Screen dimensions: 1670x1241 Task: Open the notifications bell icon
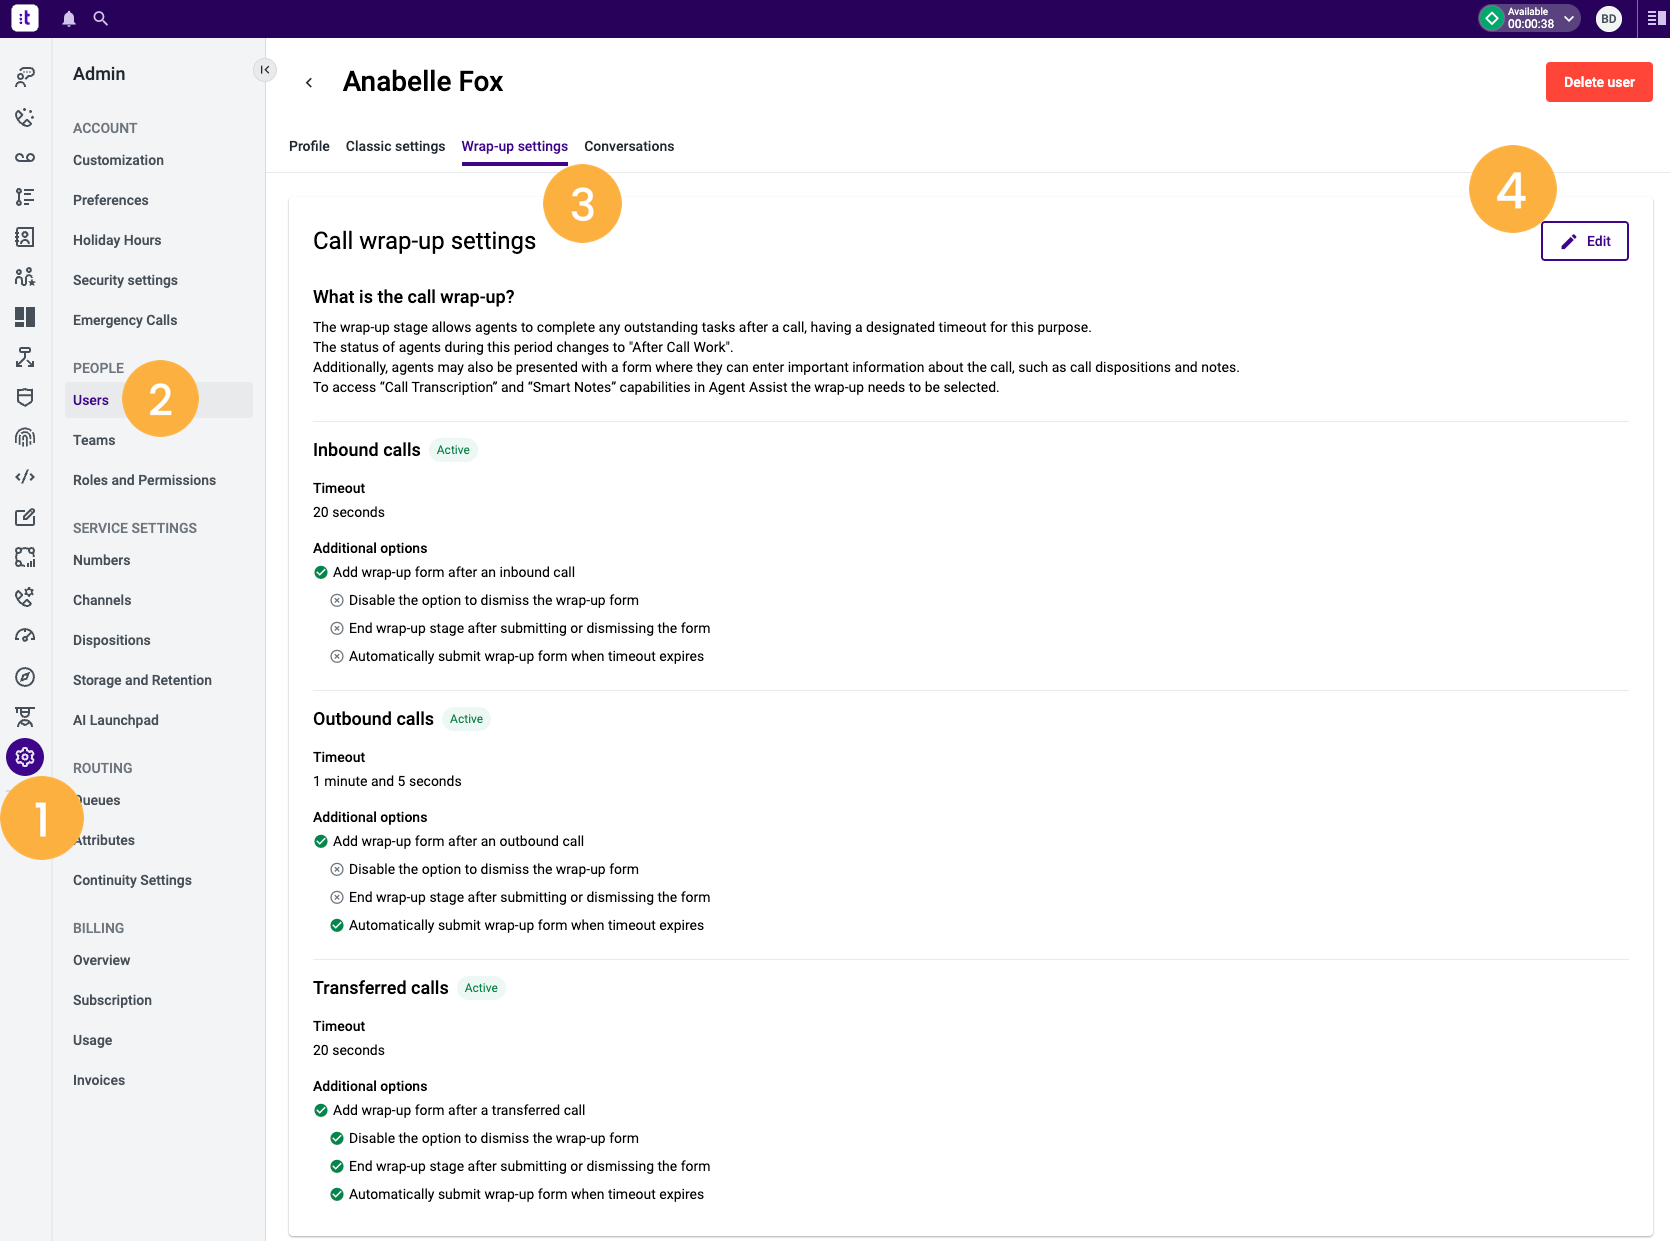click(69, 18)
